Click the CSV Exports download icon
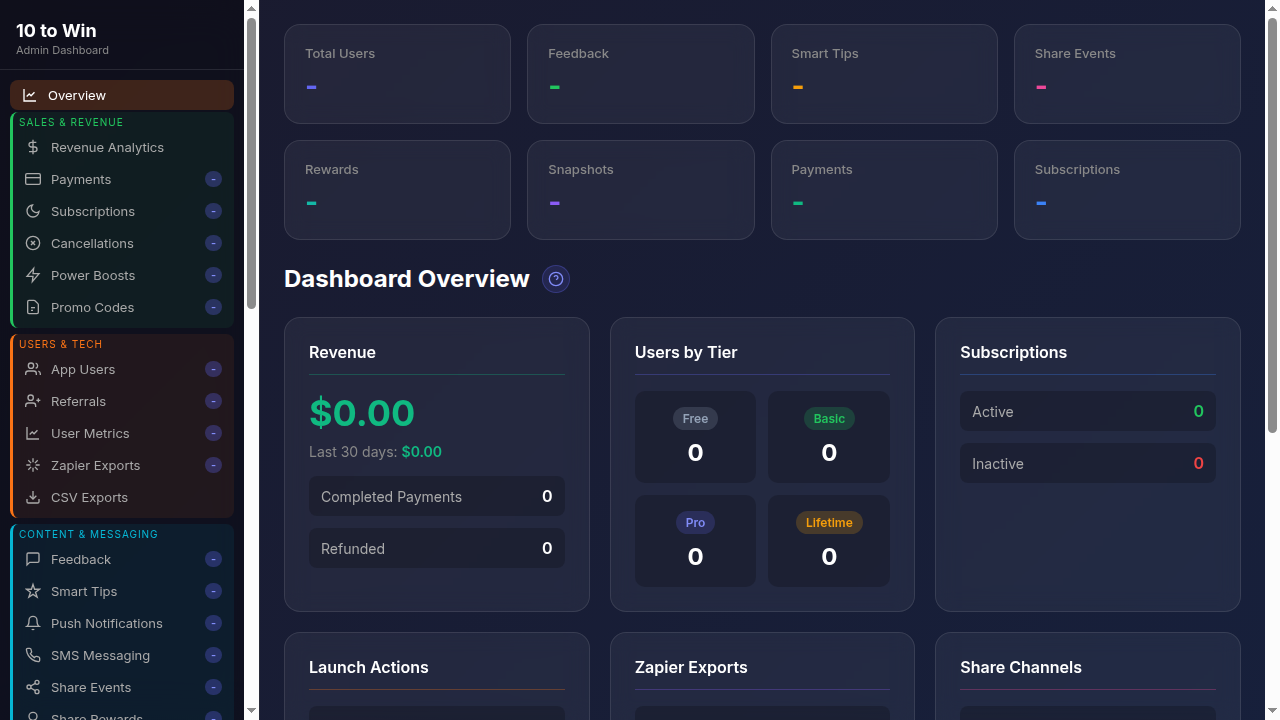The image size is (1280, 720). (x=30, y=497)
